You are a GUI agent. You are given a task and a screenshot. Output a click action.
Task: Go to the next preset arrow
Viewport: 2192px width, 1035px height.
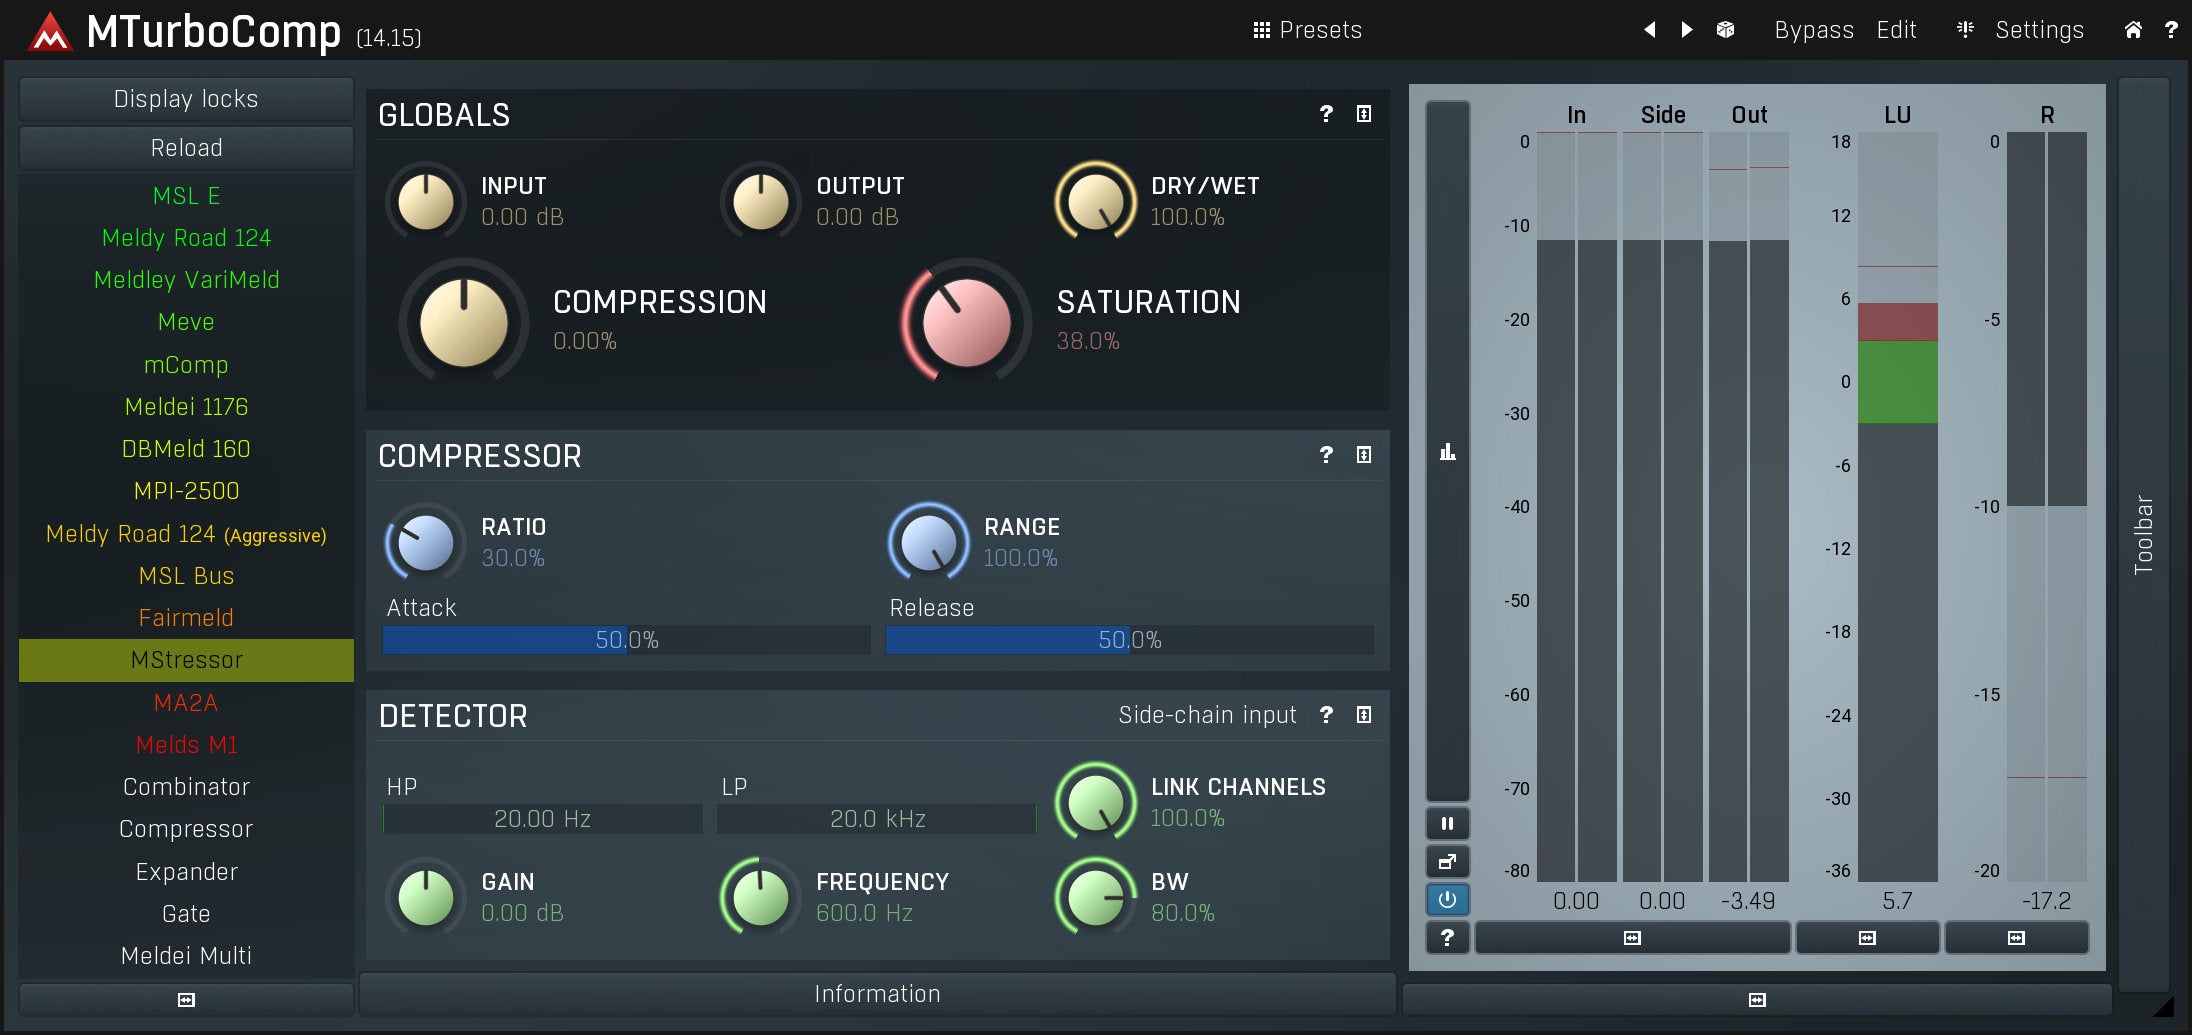tap(1687, 30)
